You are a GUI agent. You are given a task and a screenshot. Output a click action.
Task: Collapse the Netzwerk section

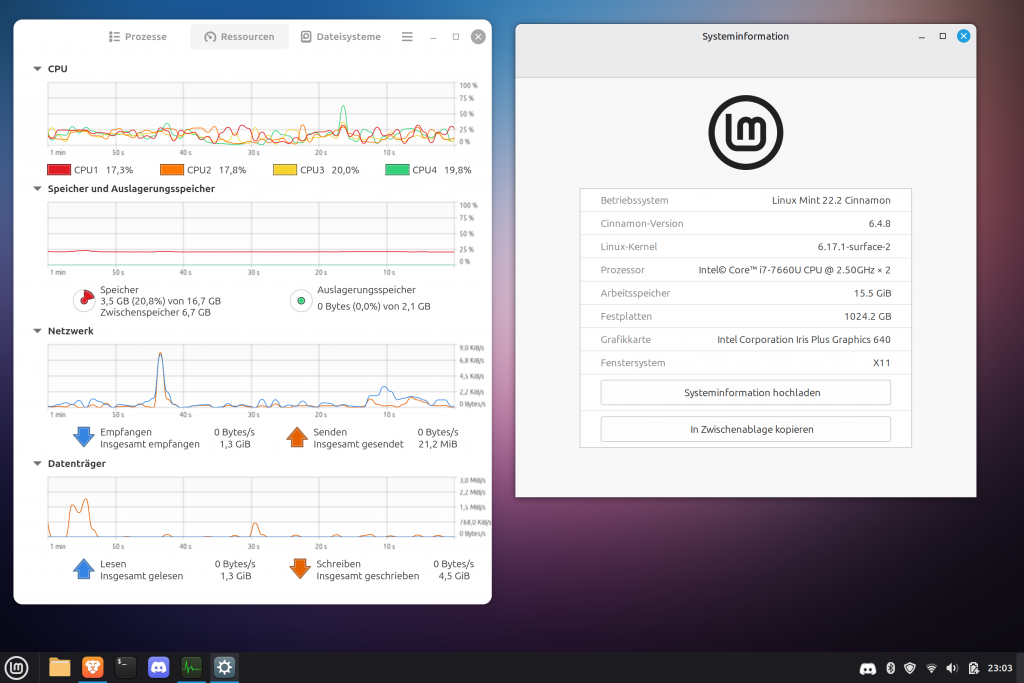click(37, 331)
